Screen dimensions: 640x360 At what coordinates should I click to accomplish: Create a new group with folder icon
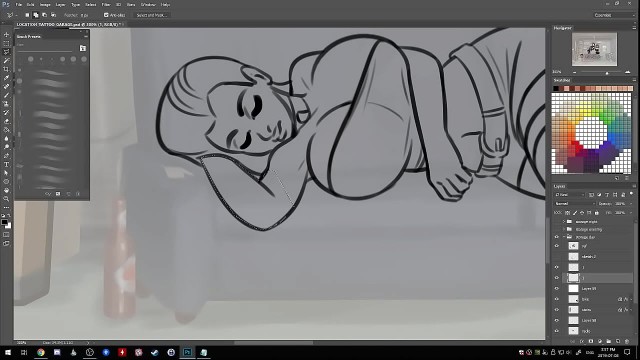tap(609, 341)
